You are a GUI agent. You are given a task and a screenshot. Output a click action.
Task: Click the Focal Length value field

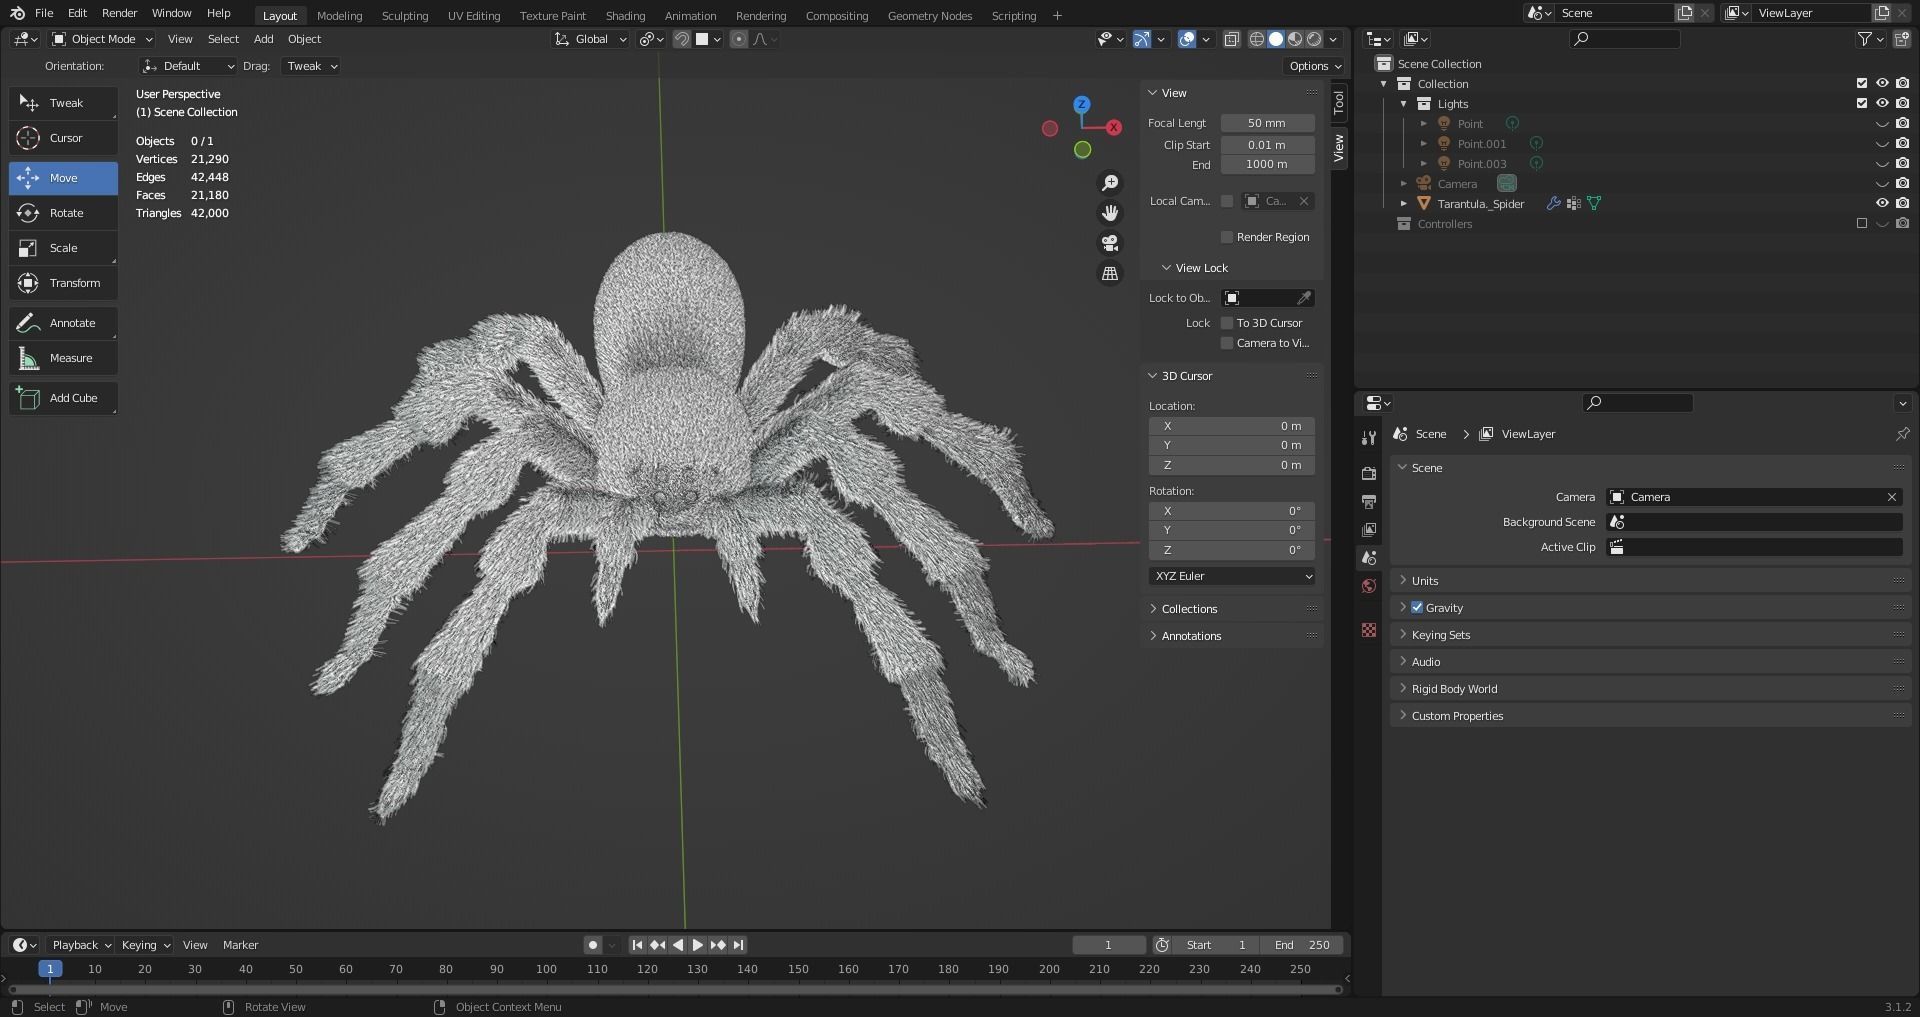point(1267,123)
